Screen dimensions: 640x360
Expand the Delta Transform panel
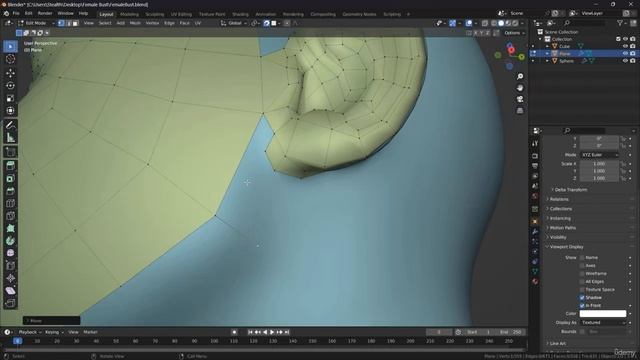[x=571, y=190]
